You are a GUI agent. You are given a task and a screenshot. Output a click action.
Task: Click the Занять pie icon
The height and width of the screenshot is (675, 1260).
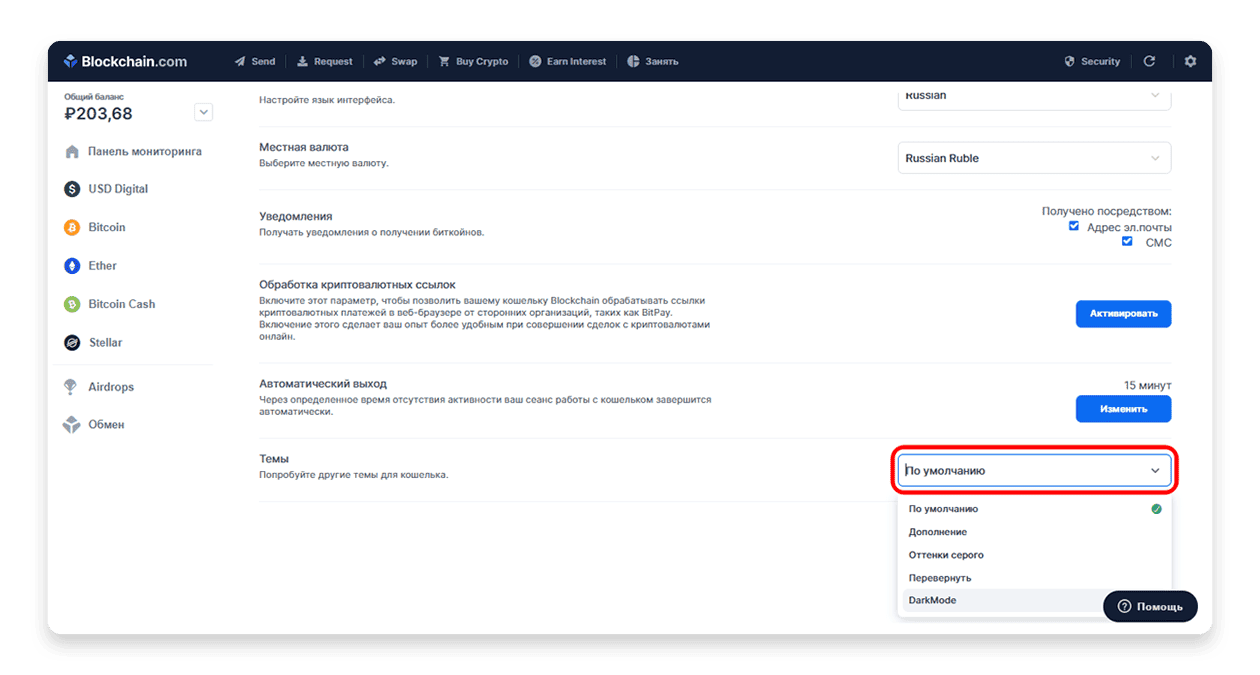coord(633,61)
